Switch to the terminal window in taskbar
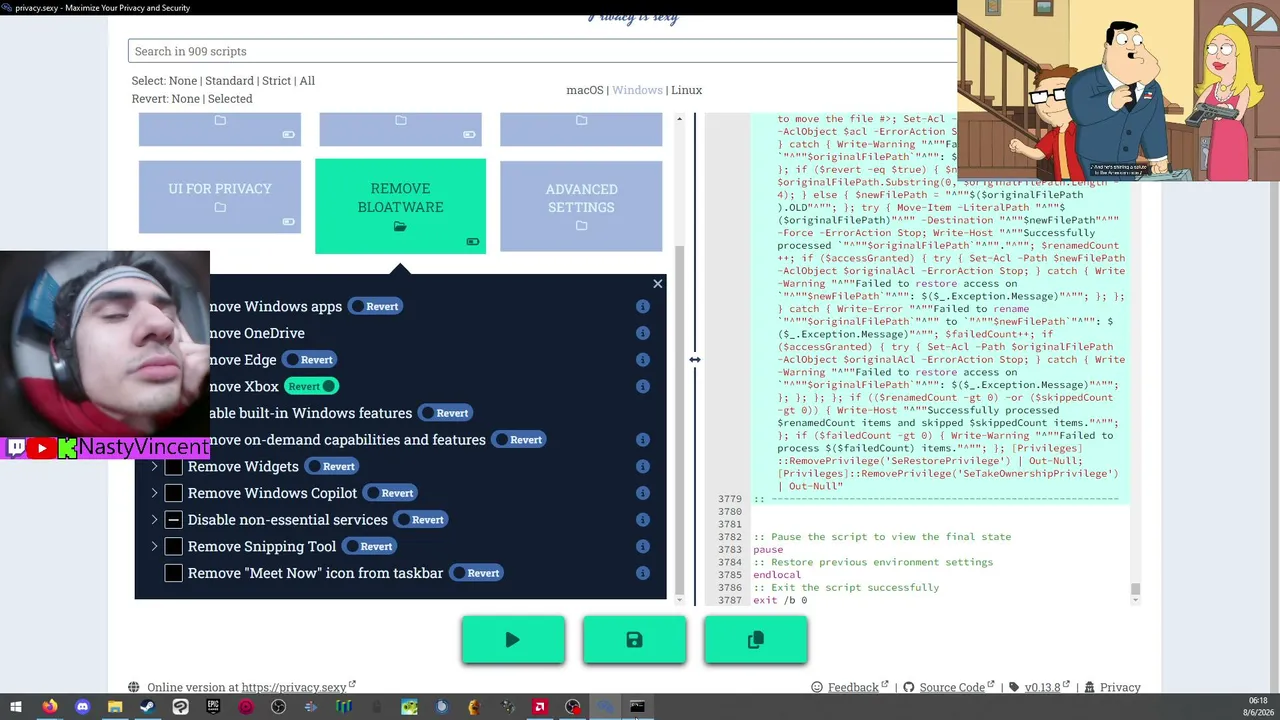The image size is (1280, 720). point(637,707)
